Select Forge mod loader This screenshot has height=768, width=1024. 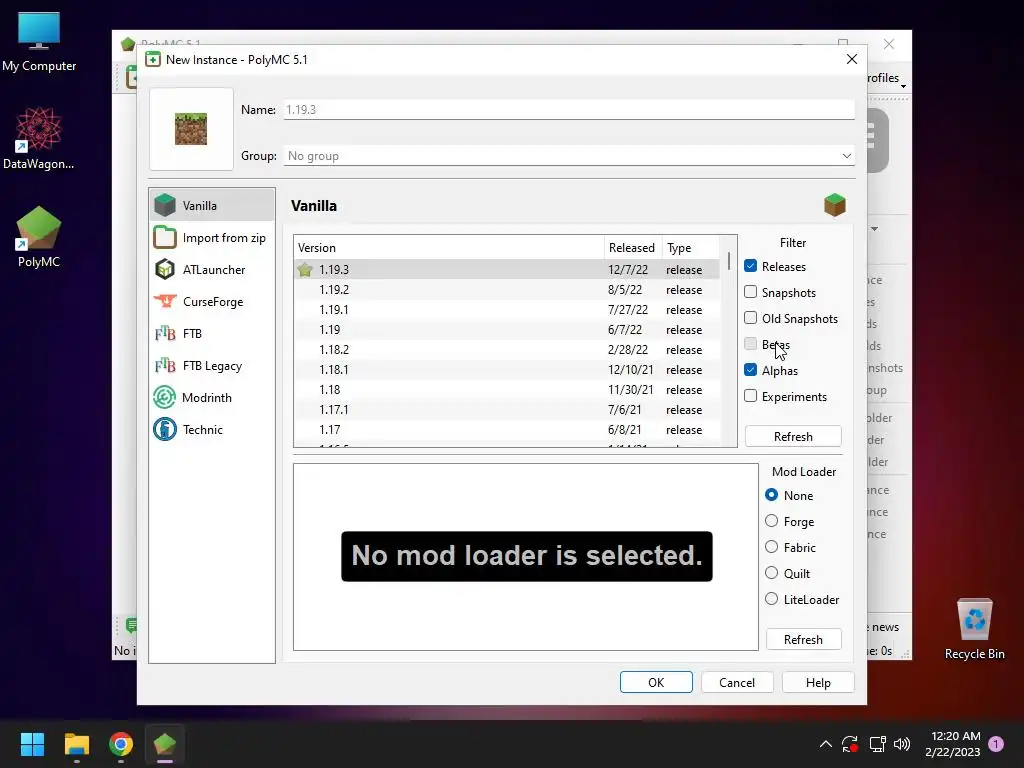771,521
